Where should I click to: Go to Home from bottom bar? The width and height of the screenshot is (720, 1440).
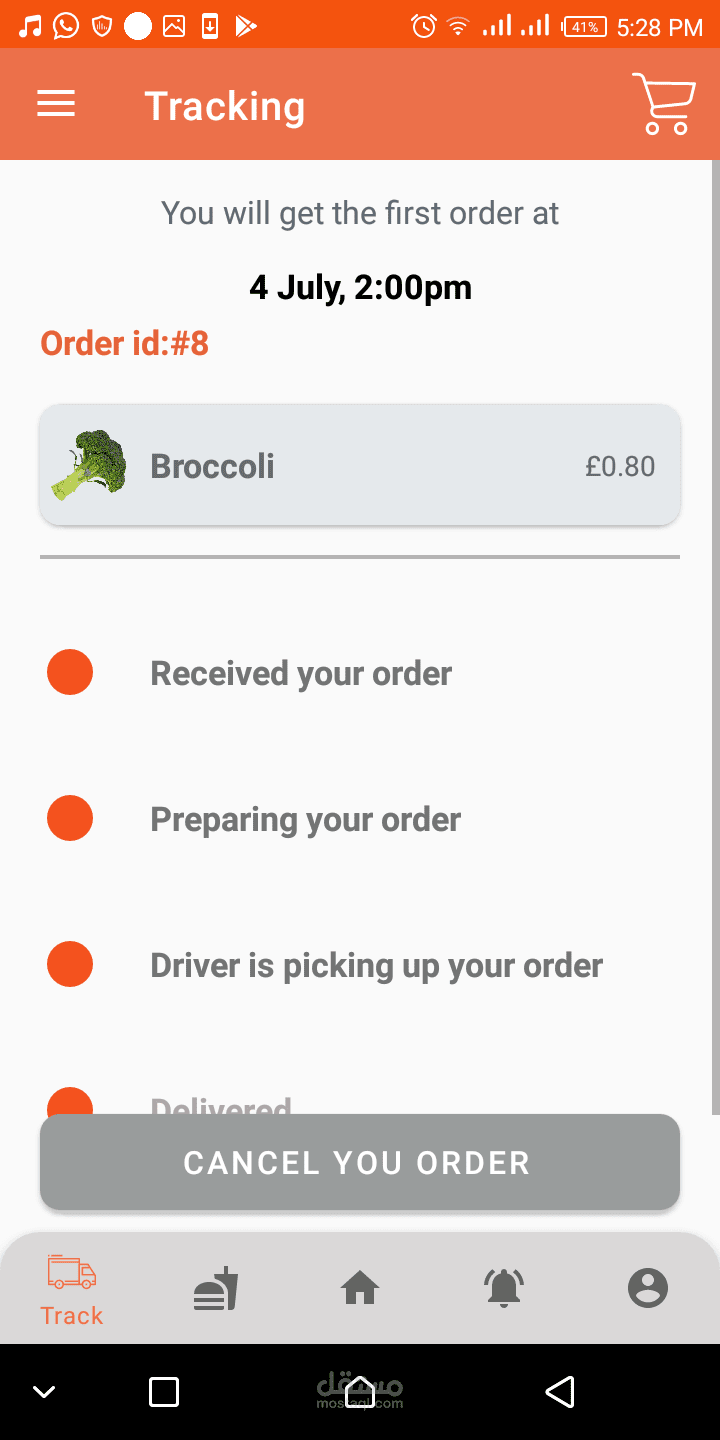tap(360, 1288)
